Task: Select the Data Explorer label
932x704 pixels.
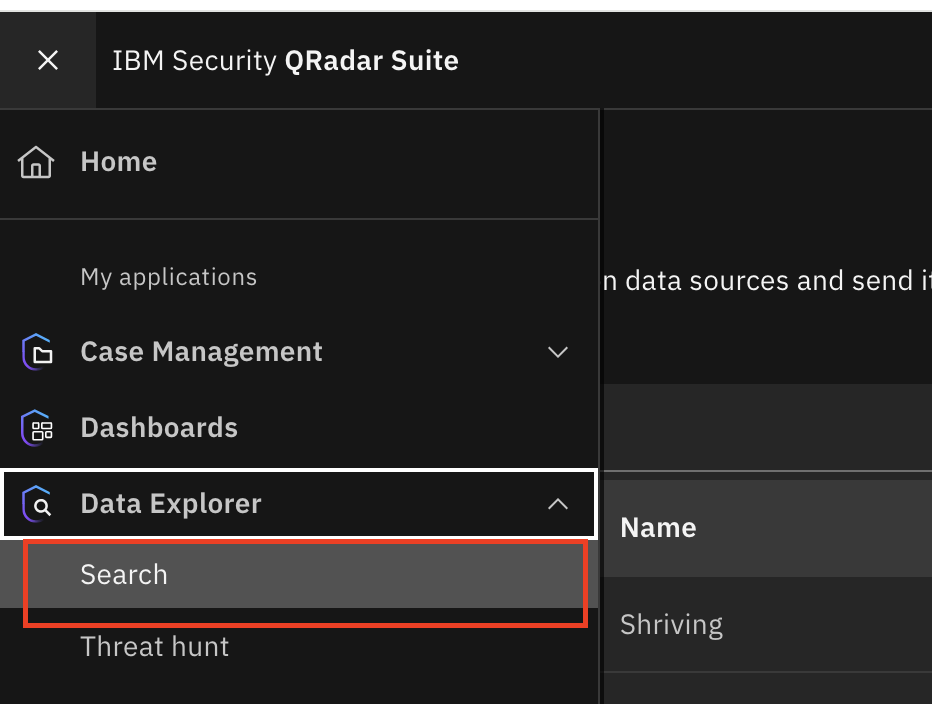Action: click(x=171, y=504)
